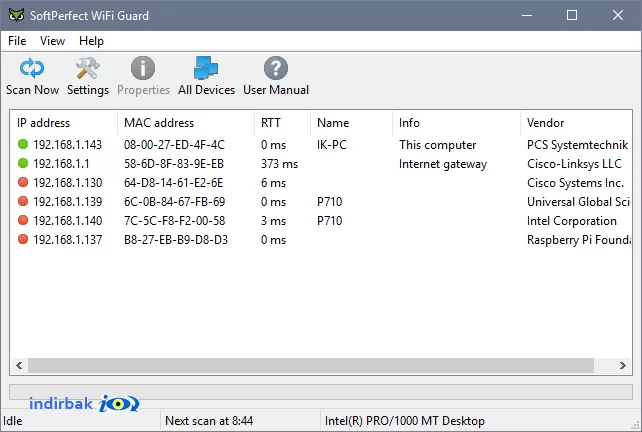
Task: Click the IK-PC device name
Action: 332,145
